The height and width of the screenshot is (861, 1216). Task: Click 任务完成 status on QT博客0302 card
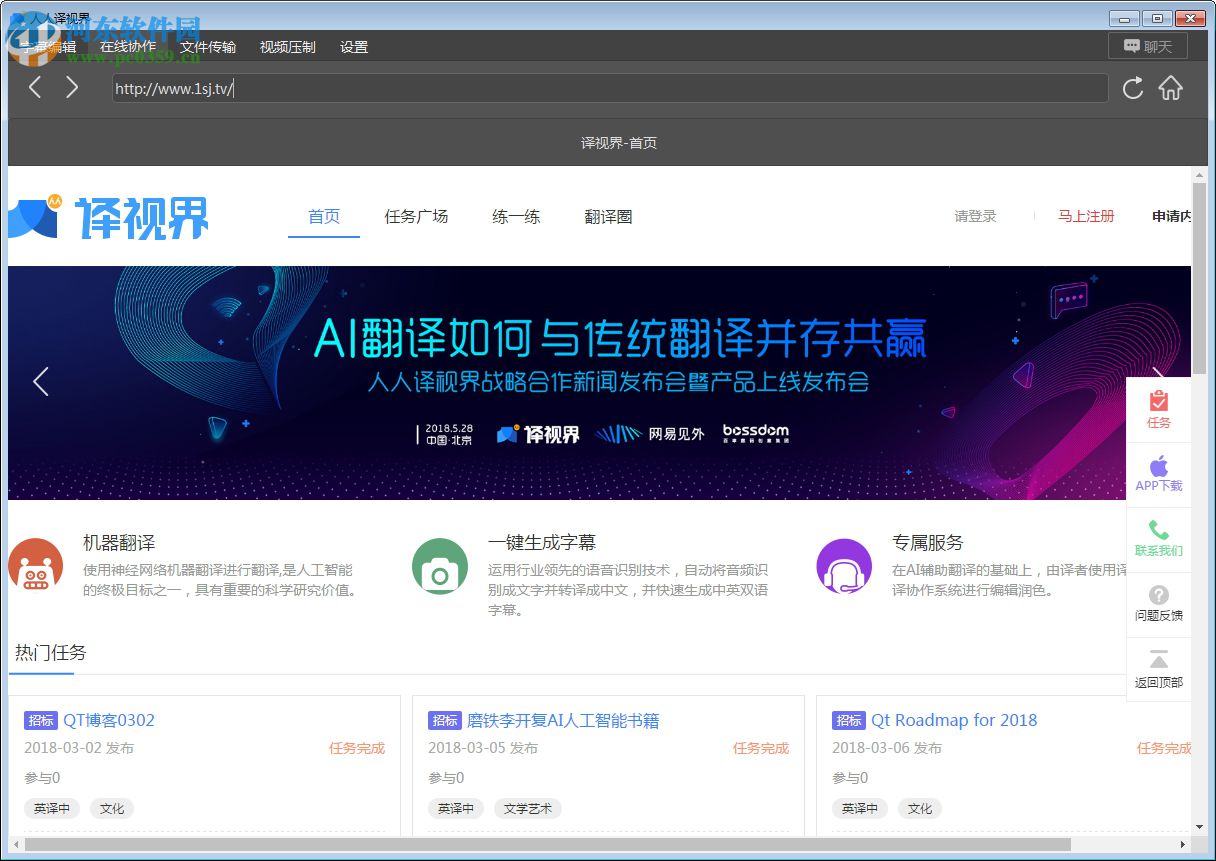357,748
